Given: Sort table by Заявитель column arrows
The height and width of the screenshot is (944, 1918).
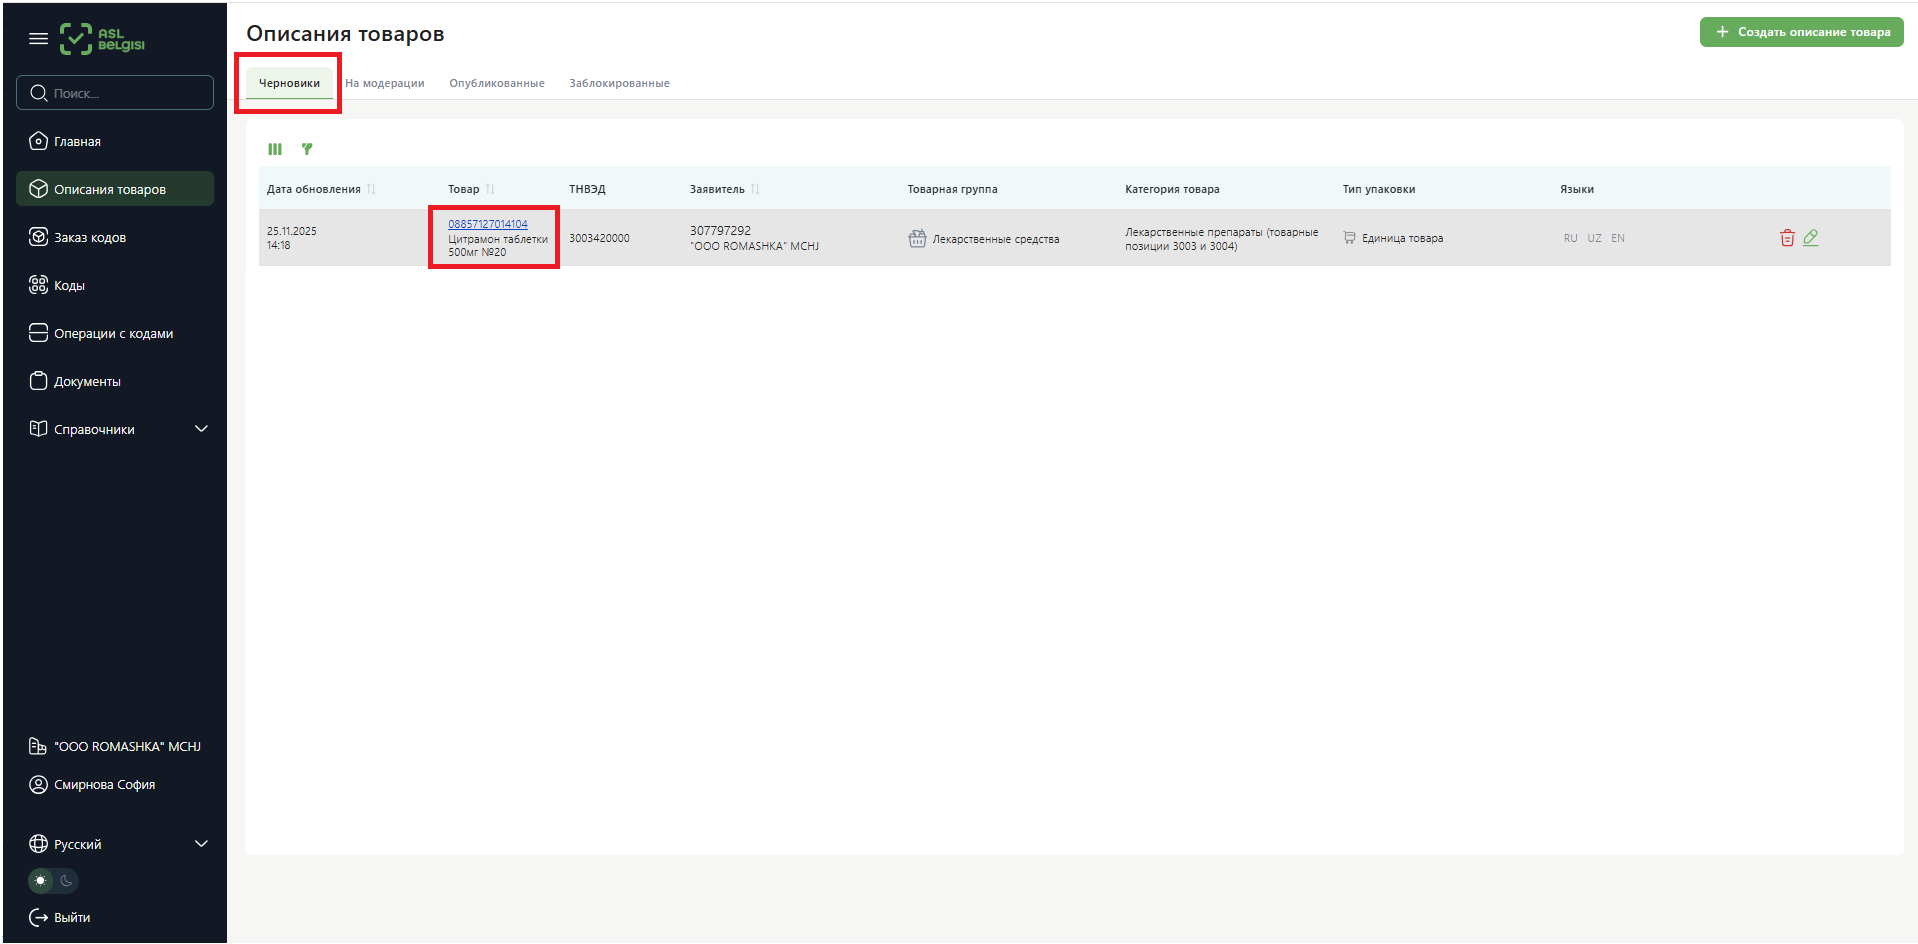Looking at the screenshot, I should click(755, 189).
